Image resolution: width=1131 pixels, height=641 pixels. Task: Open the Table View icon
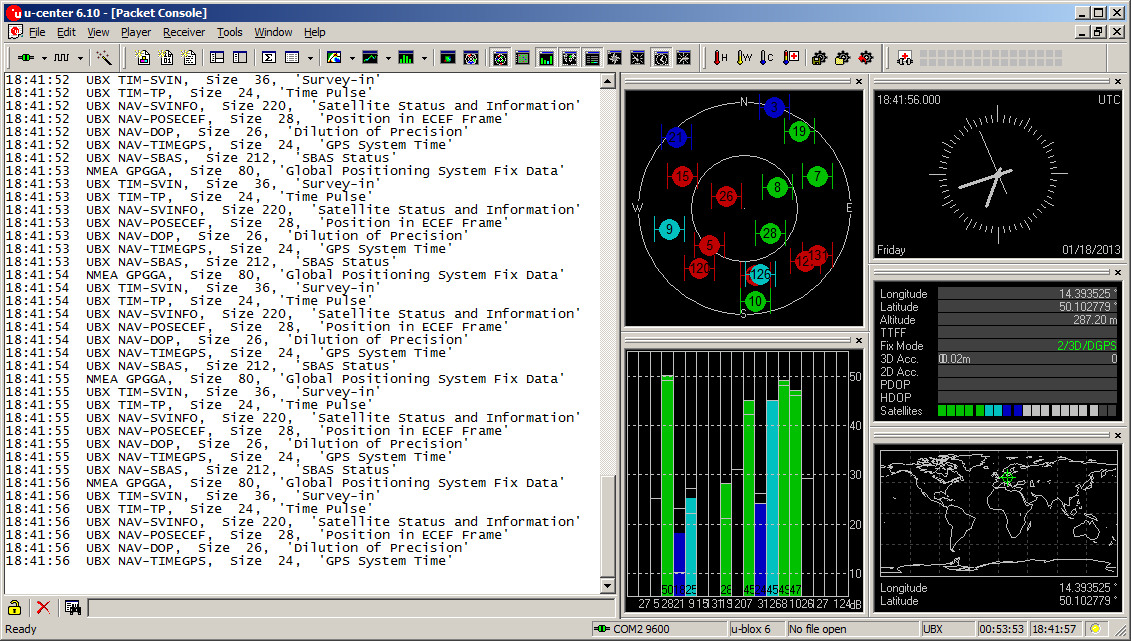click(x=292, y=58)
